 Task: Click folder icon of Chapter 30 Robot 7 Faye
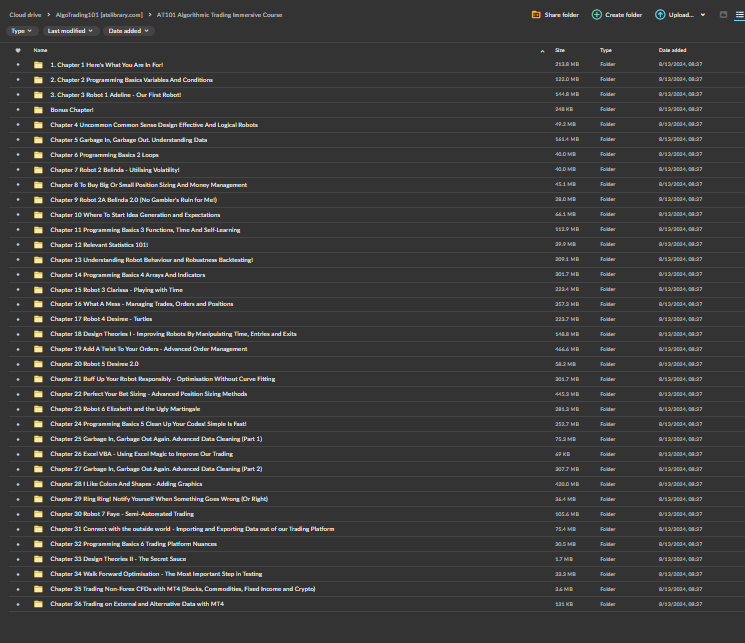coord(38,514)
